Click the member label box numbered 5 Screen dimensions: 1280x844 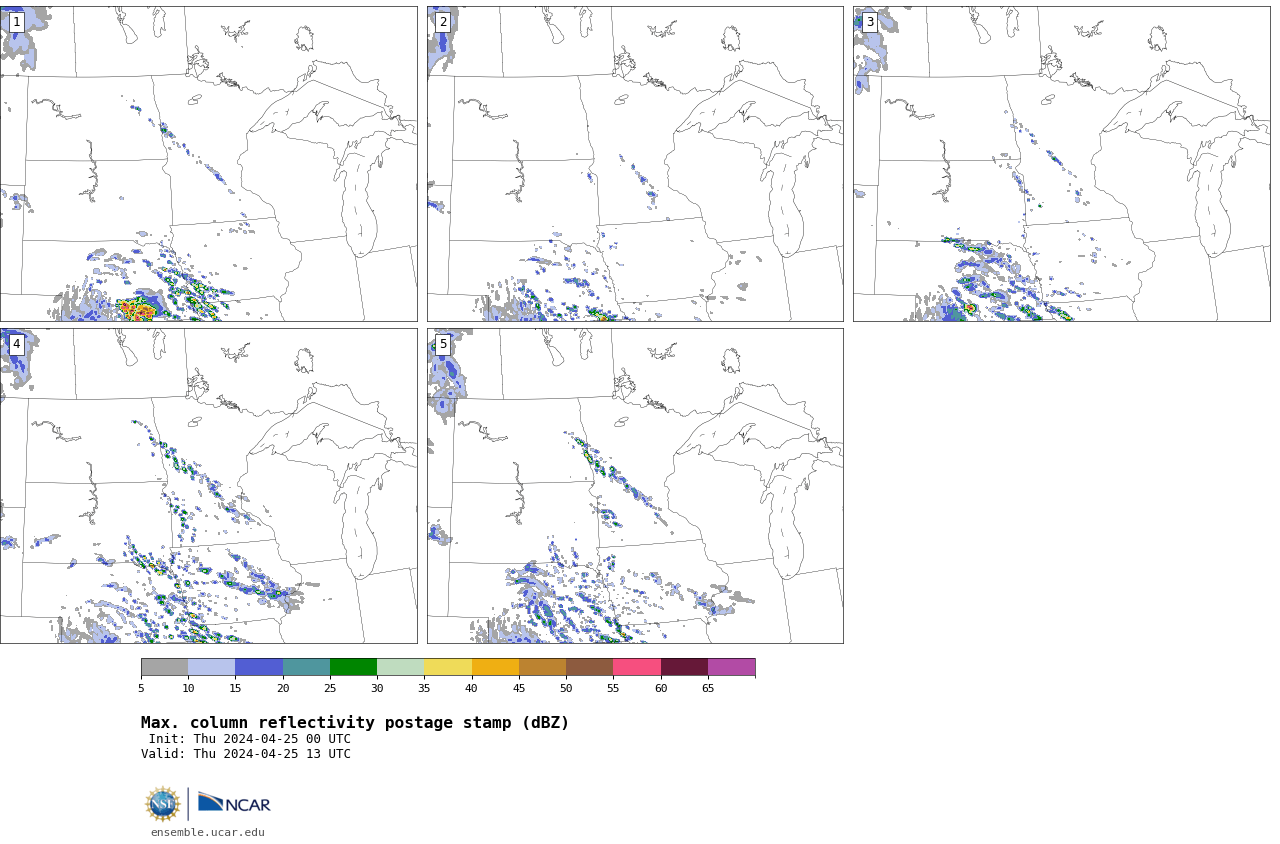(x=443, y=344)
